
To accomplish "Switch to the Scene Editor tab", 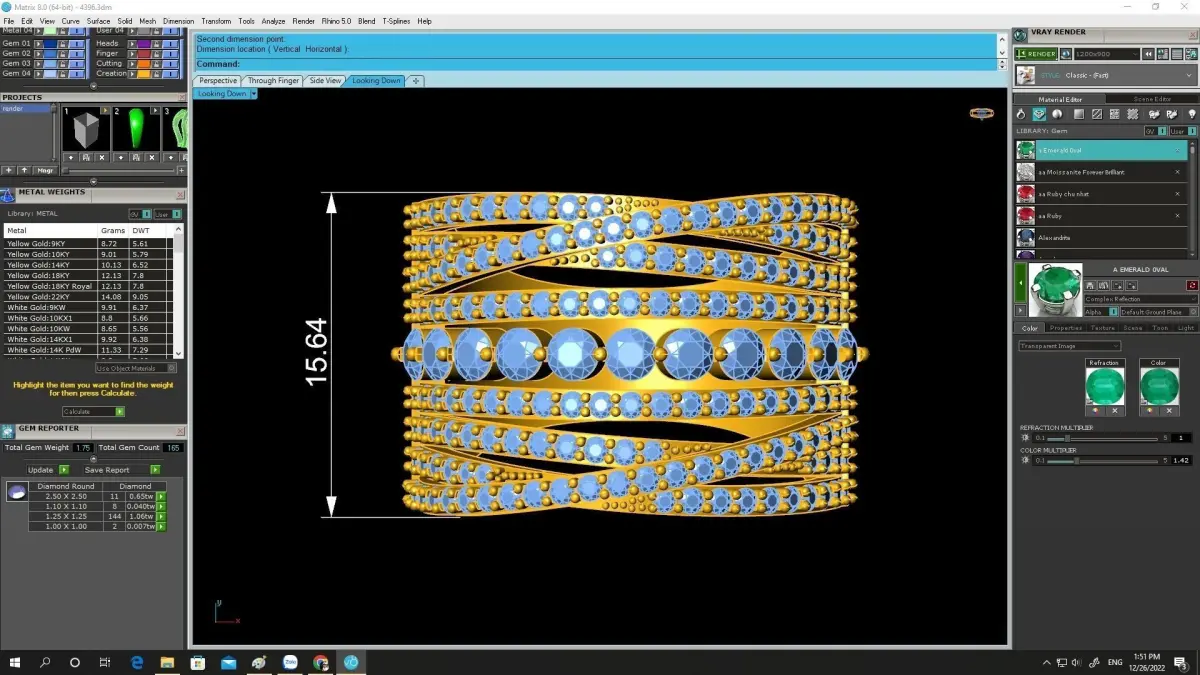I will point(1151,99).
